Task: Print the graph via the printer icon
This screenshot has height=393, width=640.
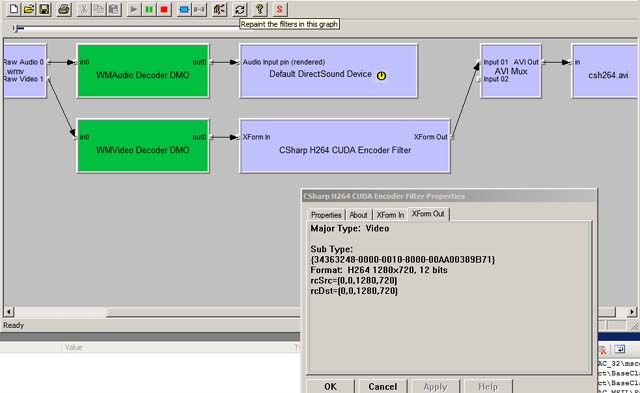Action: tap(64, 9)
